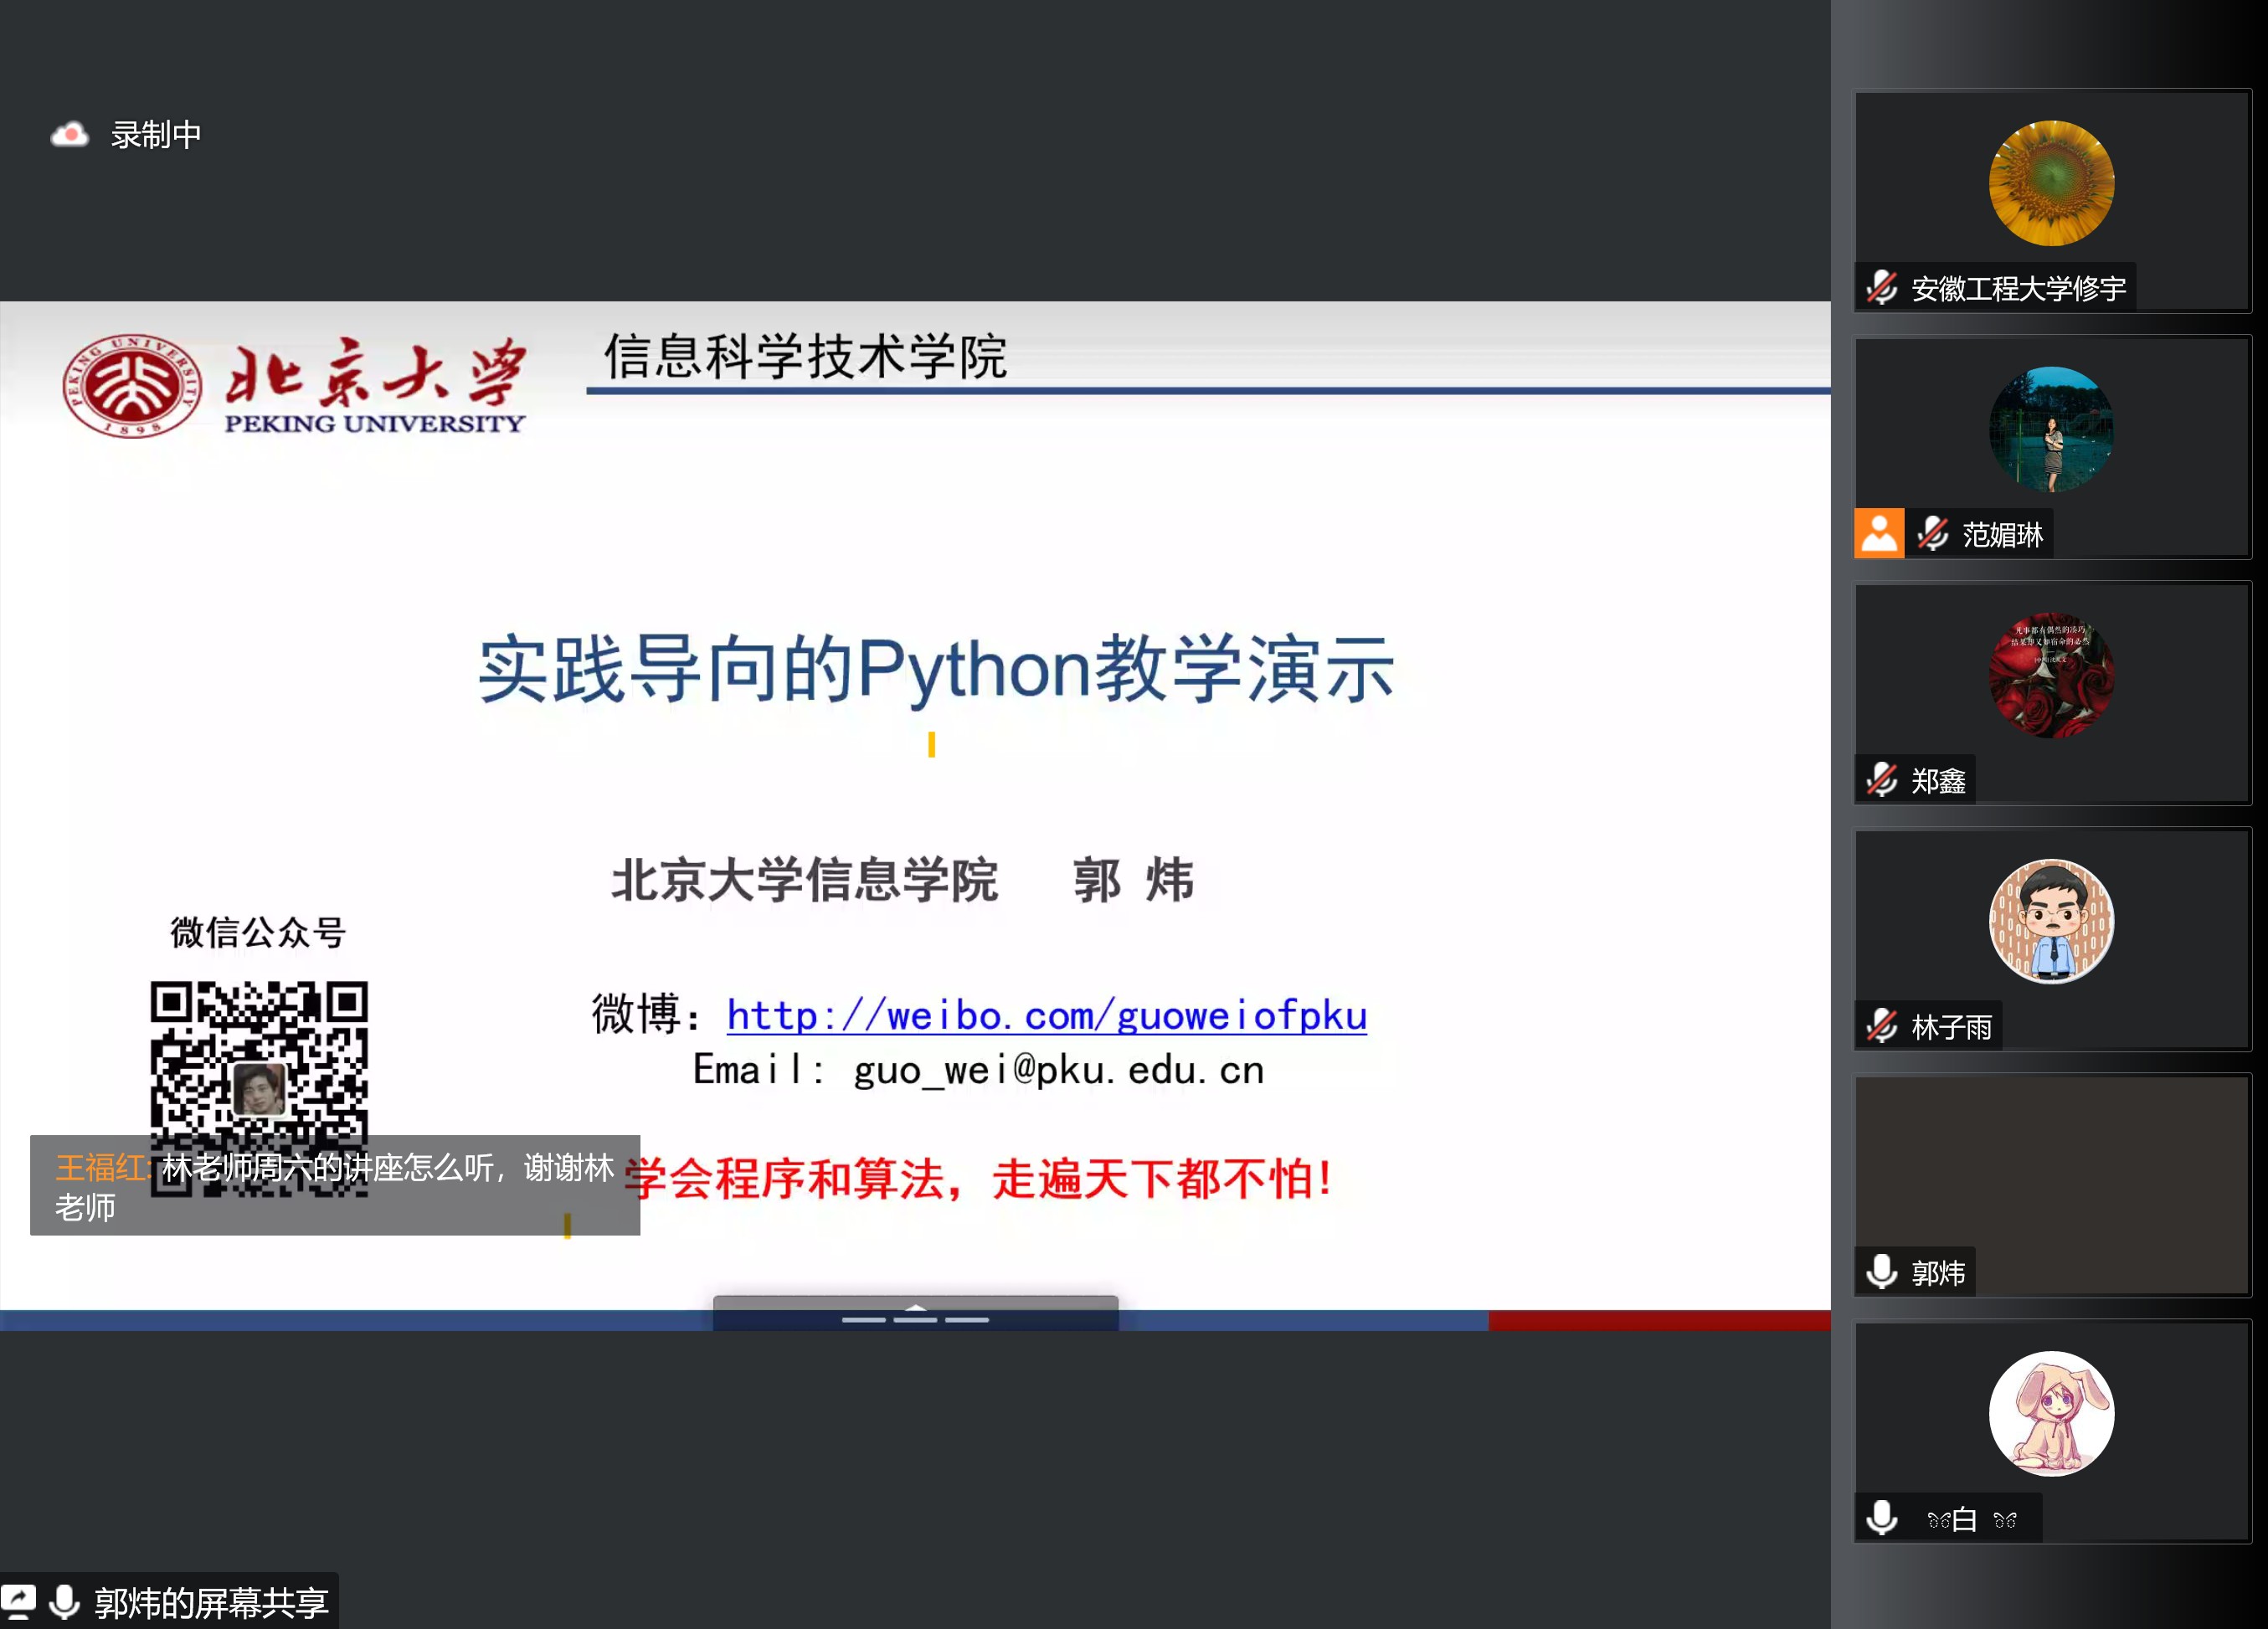
Task: Click muted mic icon for 郑鑫
Action: click(1881, 779)
